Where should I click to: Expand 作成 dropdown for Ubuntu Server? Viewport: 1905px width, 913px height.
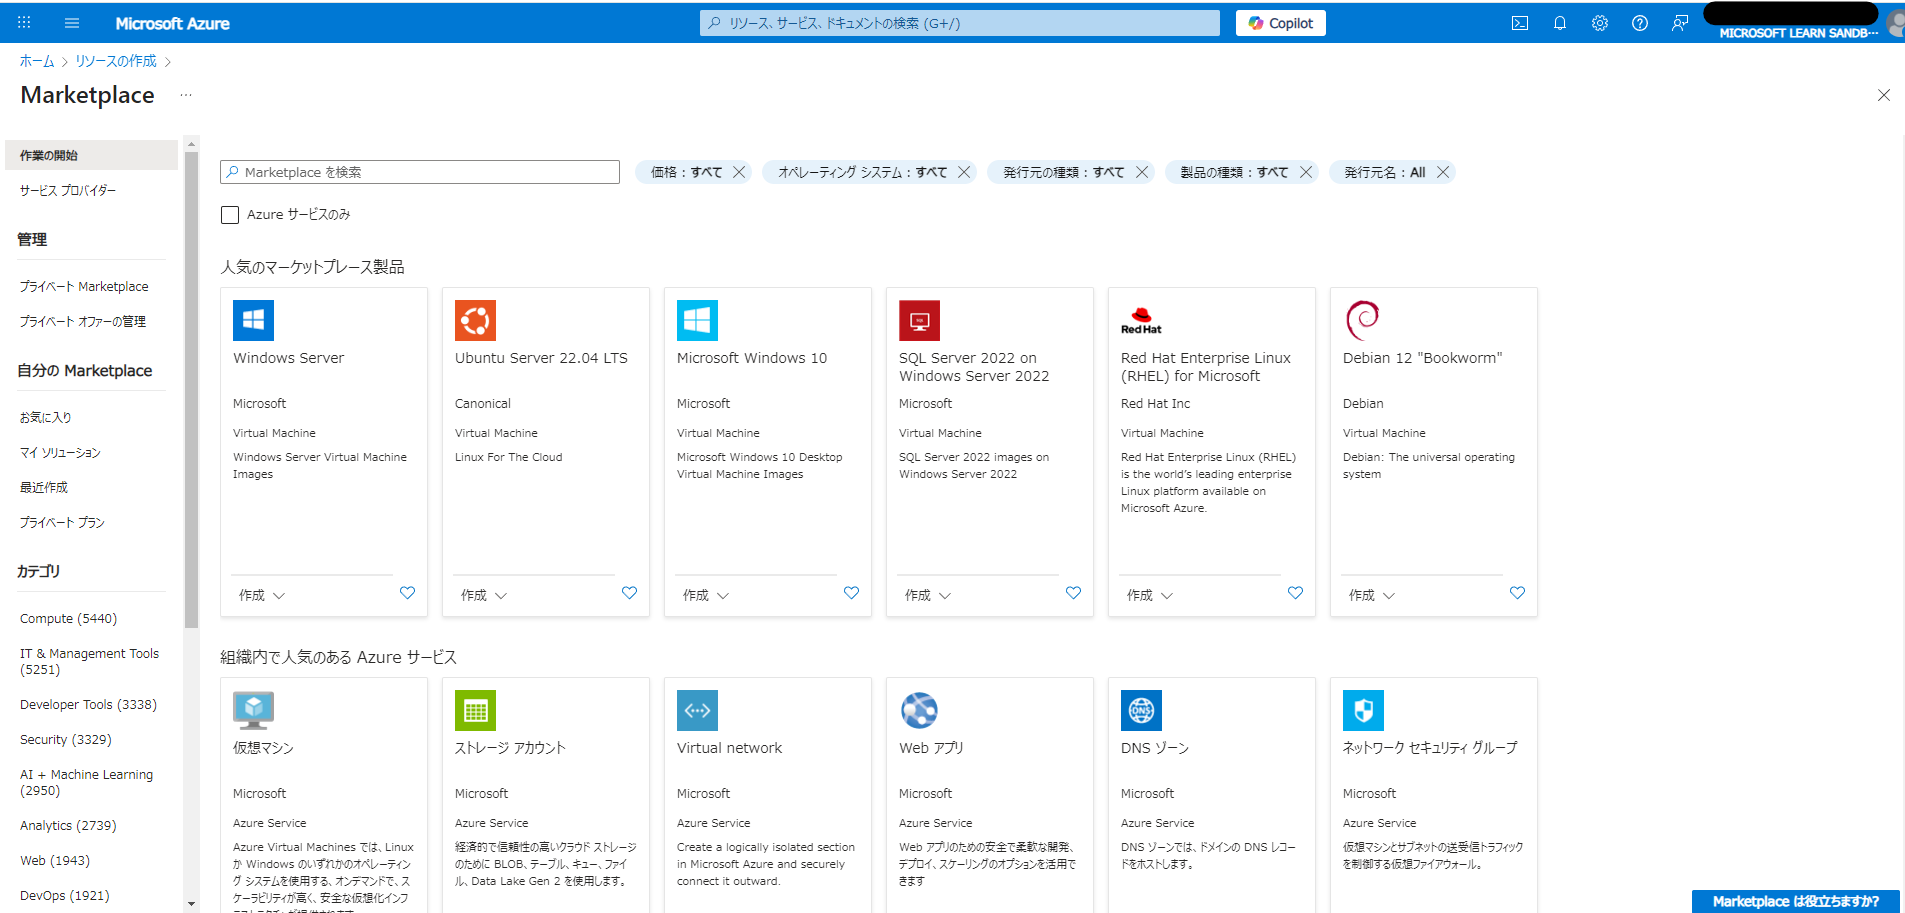coord(484,595)
